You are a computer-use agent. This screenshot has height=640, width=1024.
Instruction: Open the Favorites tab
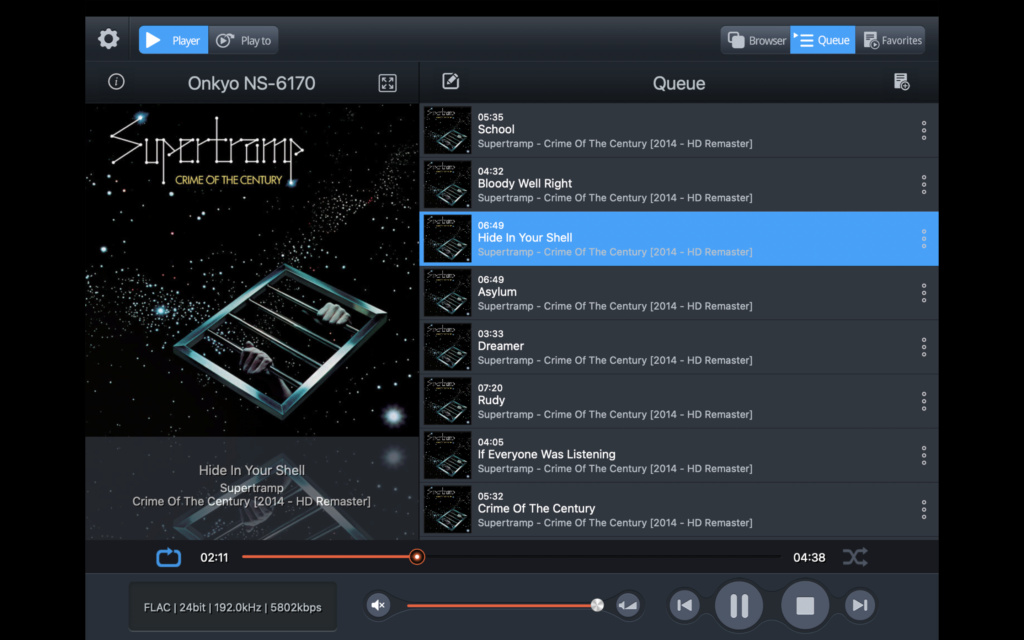click(890, 40)
